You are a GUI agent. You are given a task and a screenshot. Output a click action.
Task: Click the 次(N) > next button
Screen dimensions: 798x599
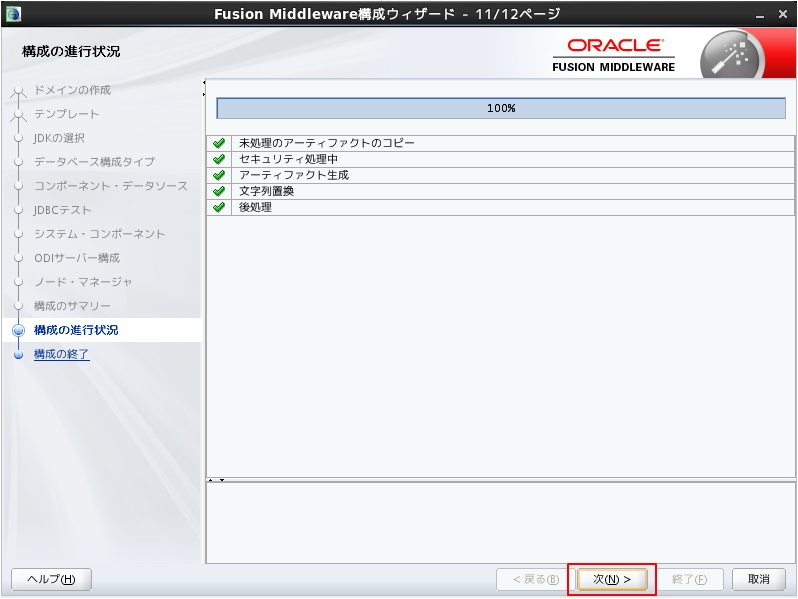point(612,579)
